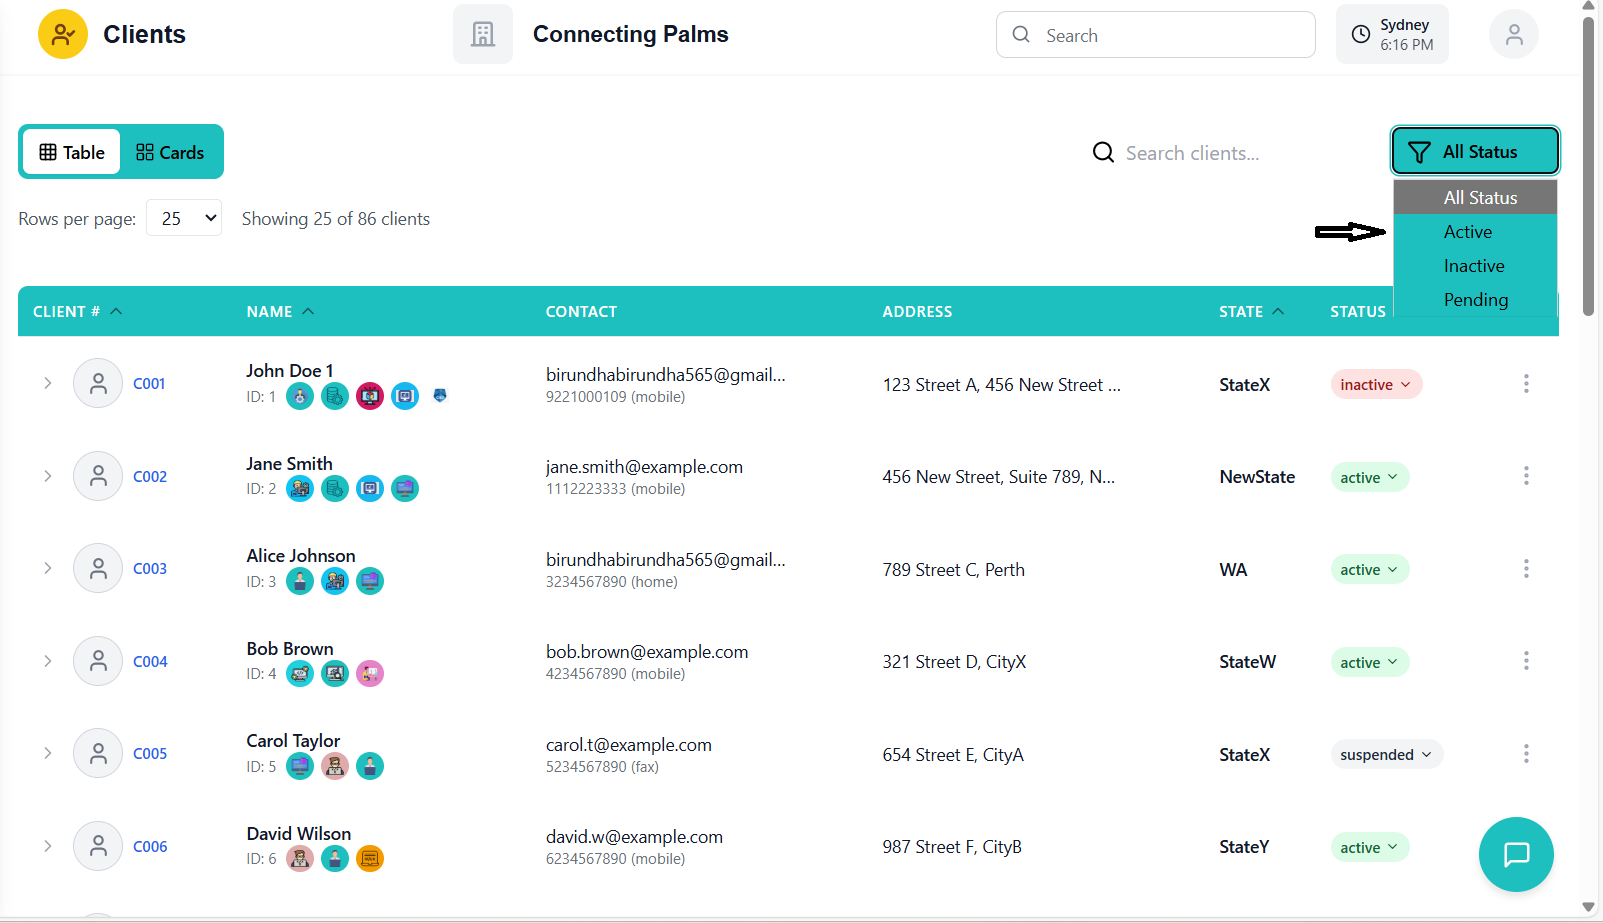Switch to Table view
Screen dimensions: 1603x923
click(72, 152)
